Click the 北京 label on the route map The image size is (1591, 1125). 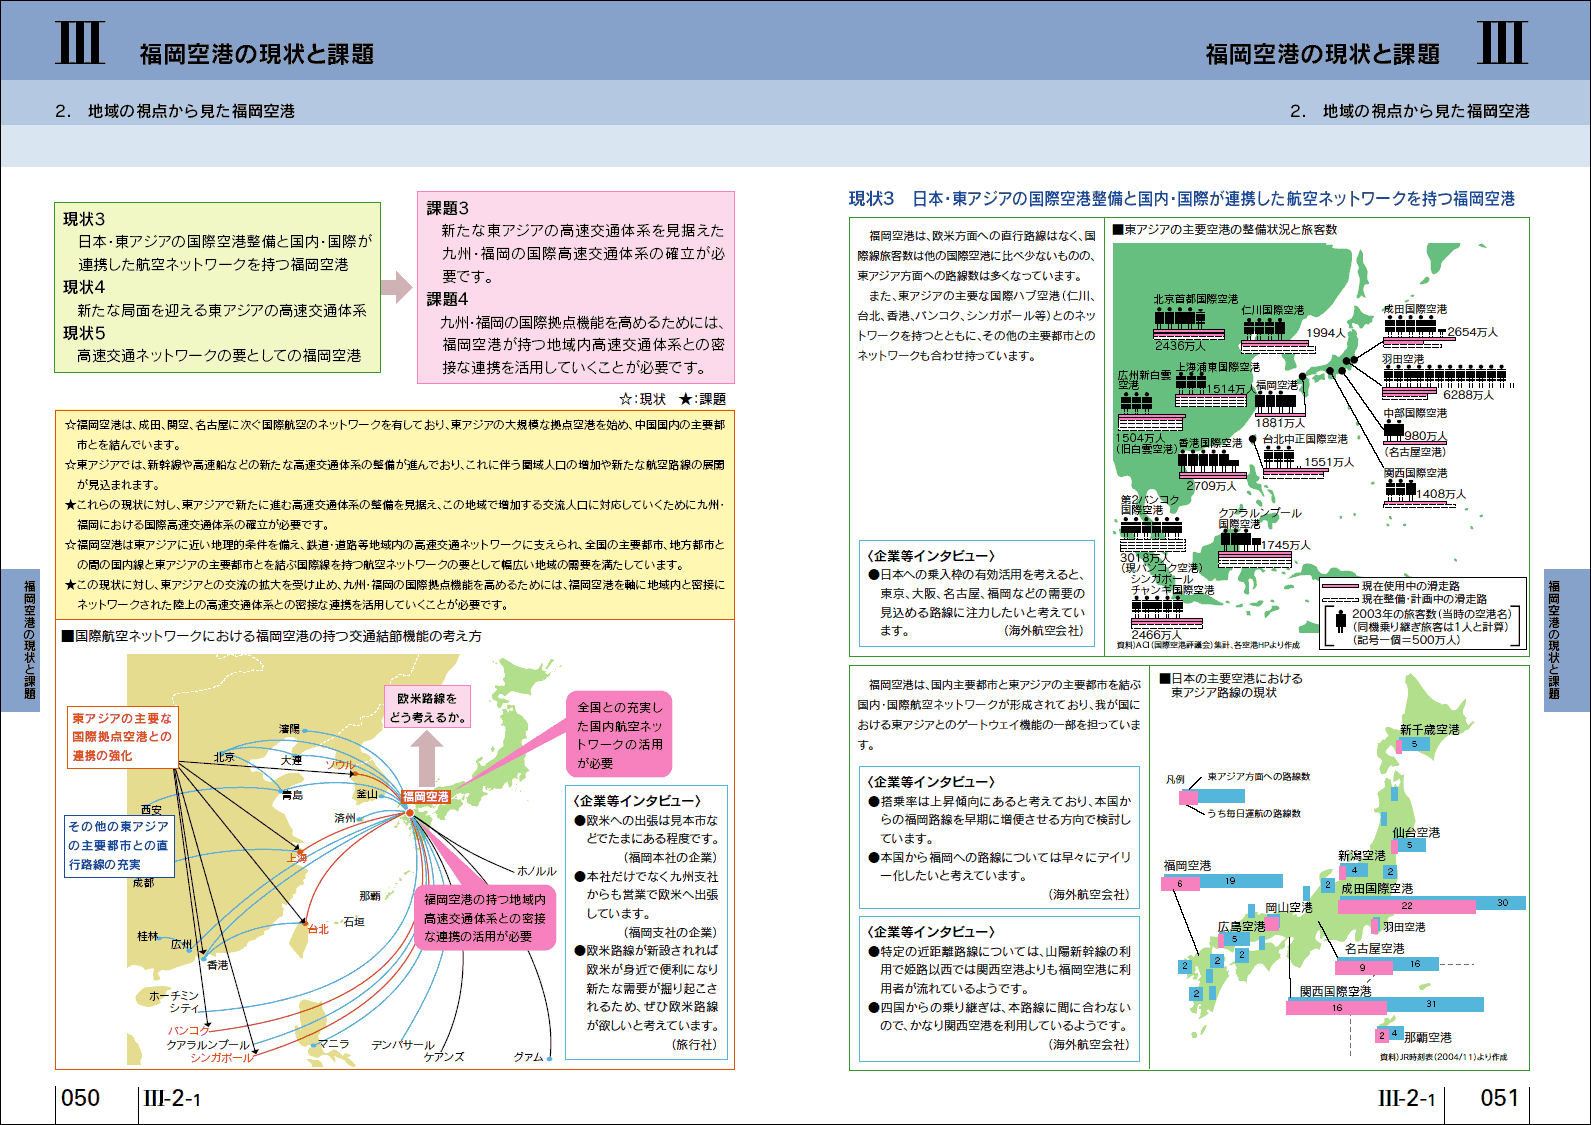coord(224,757)
